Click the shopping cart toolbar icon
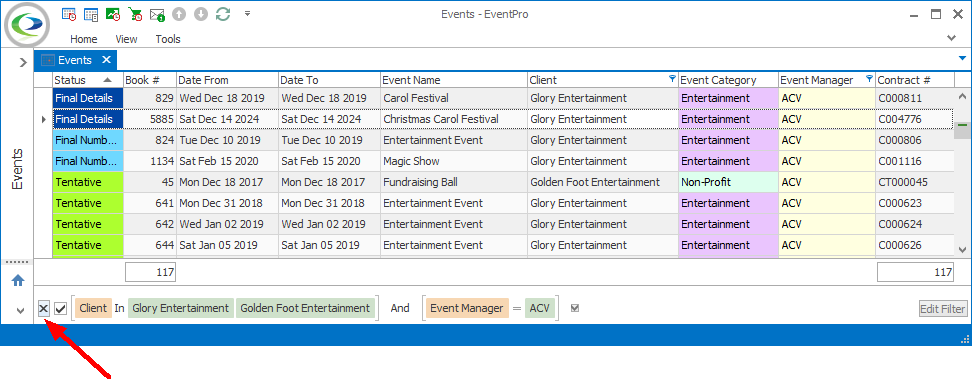Image resolution: width=972 pixels, height=379 pixels. (135, 14)
